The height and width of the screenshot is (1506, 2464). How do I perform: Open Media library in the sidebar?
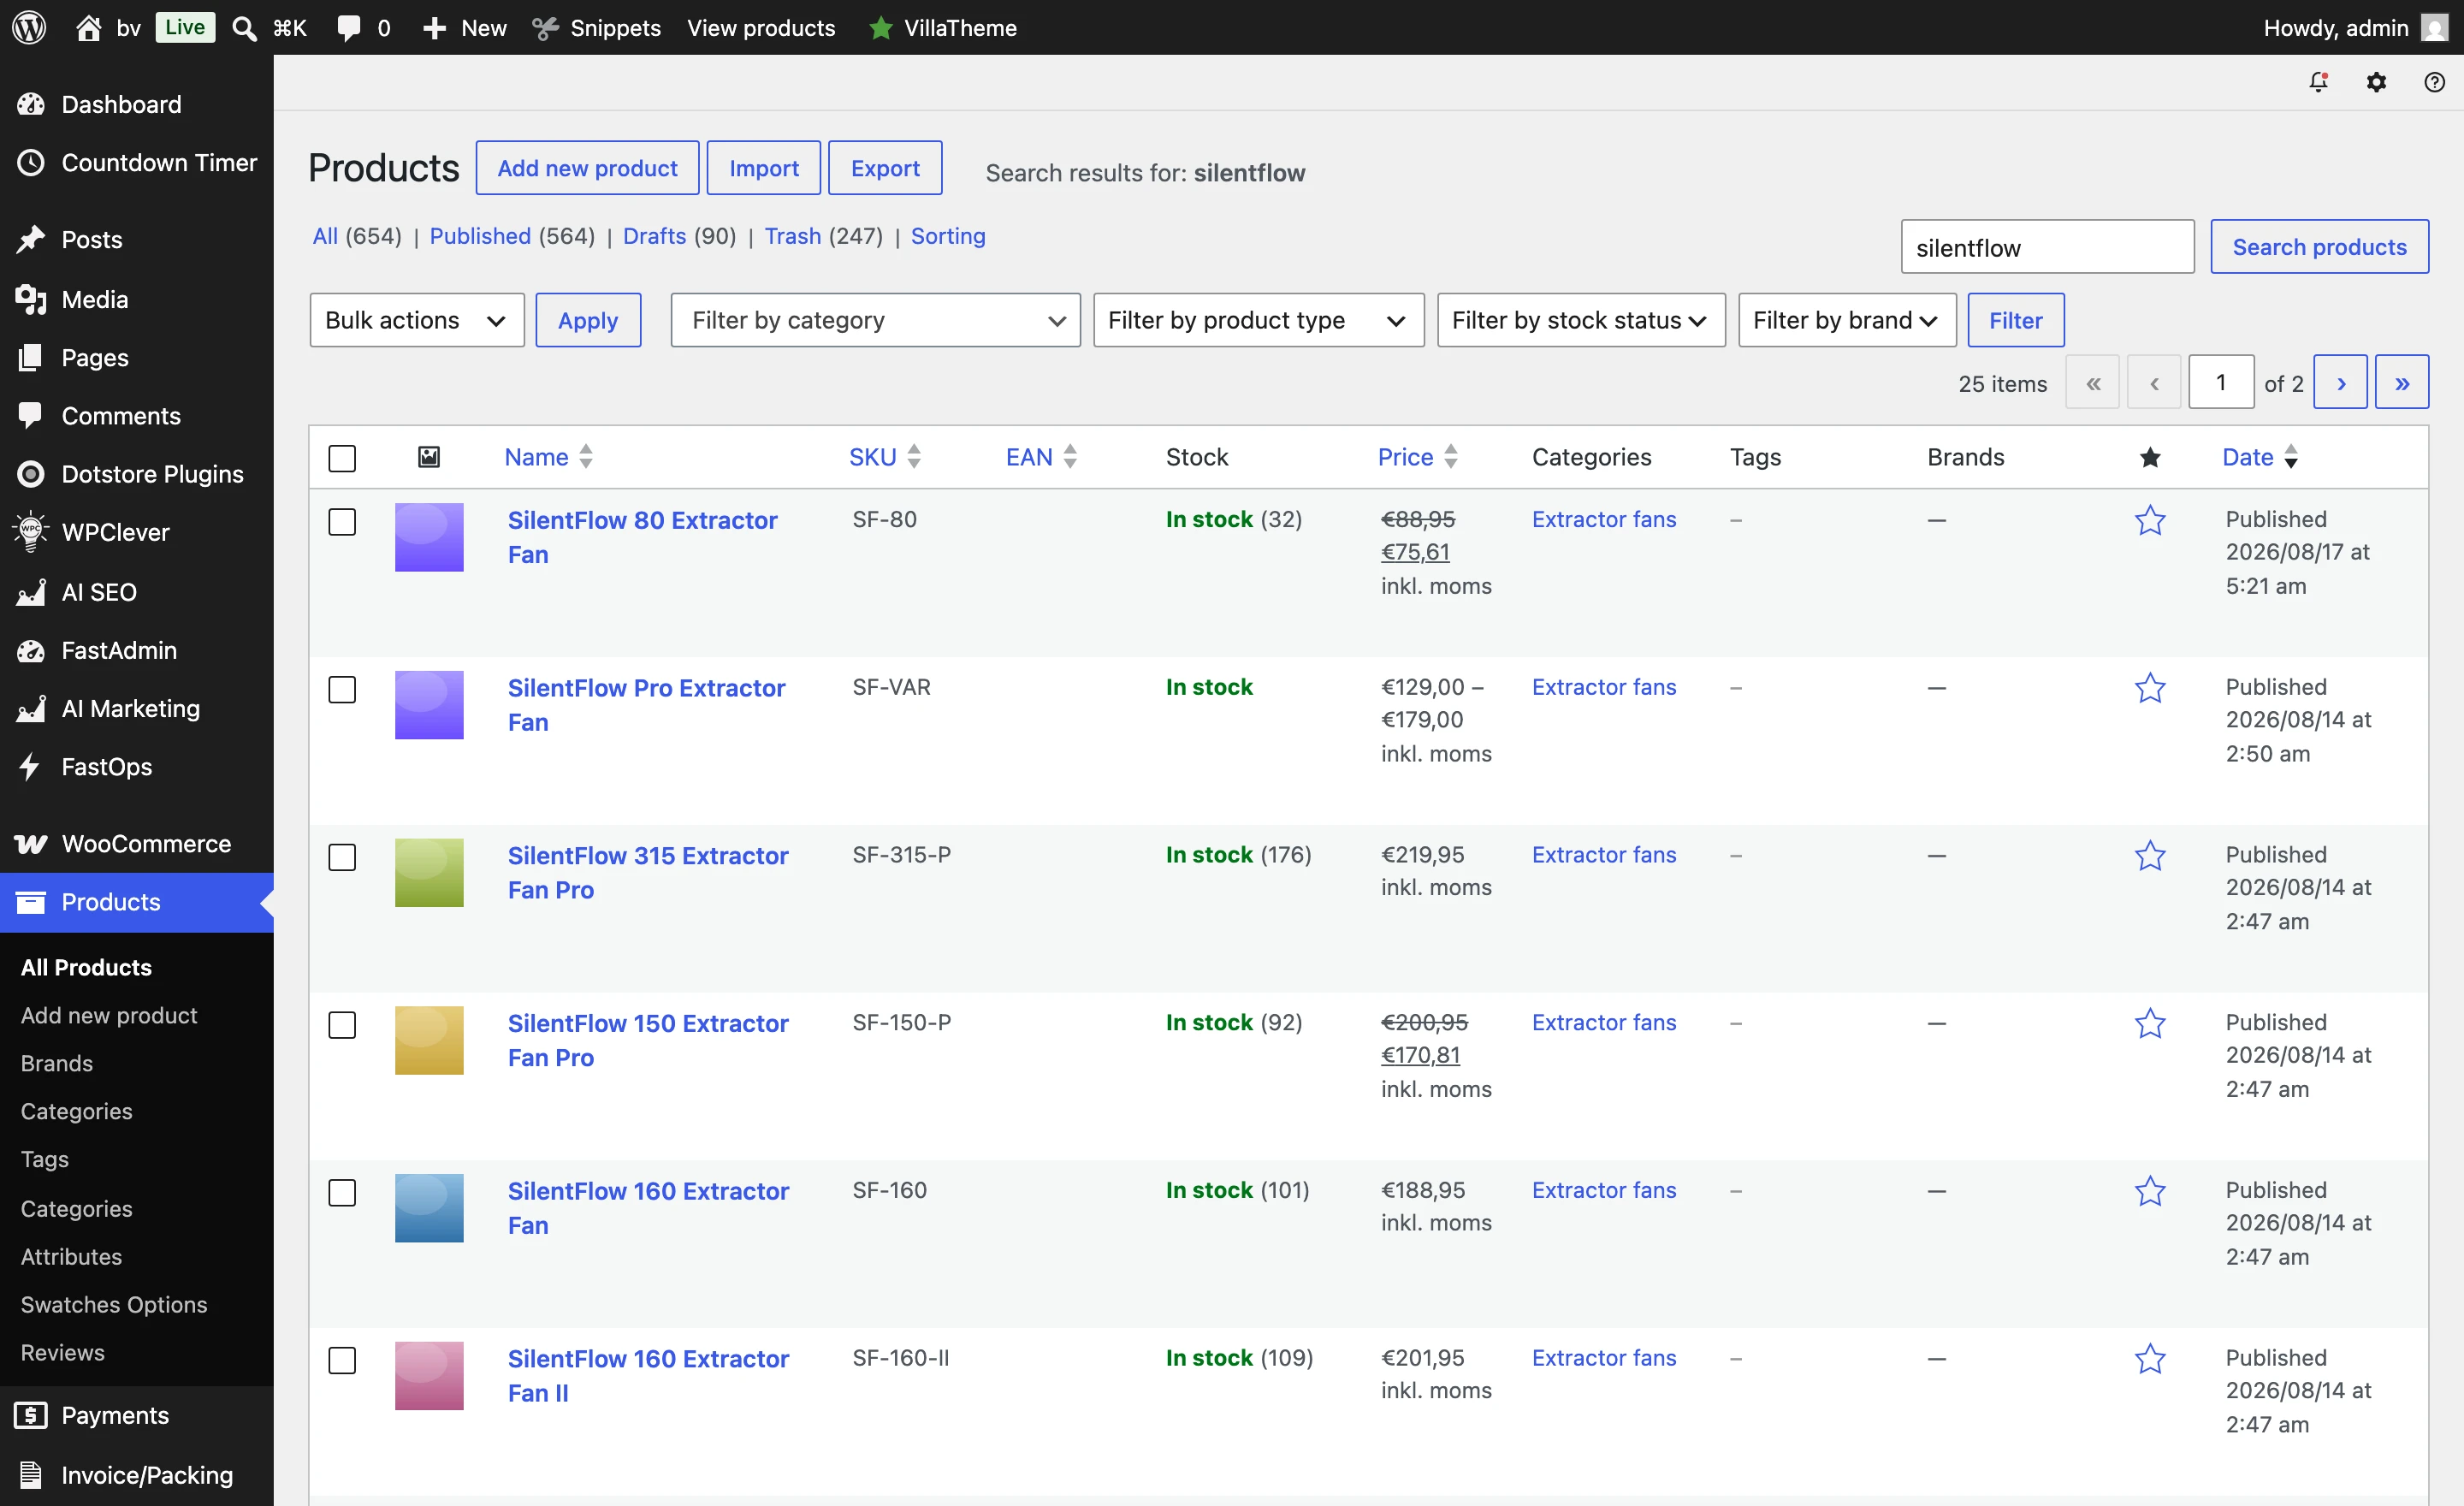click(137, 299)
